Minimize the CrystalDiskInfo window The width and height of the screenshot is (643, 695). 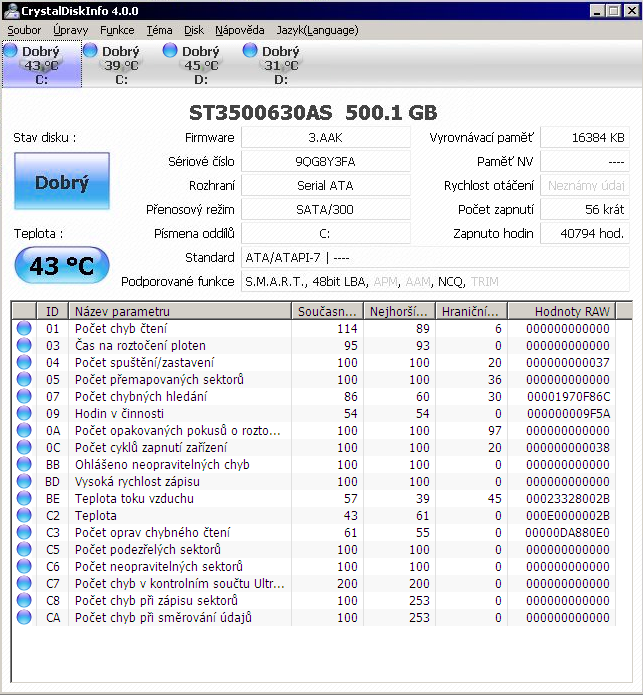tap(597, 11)
